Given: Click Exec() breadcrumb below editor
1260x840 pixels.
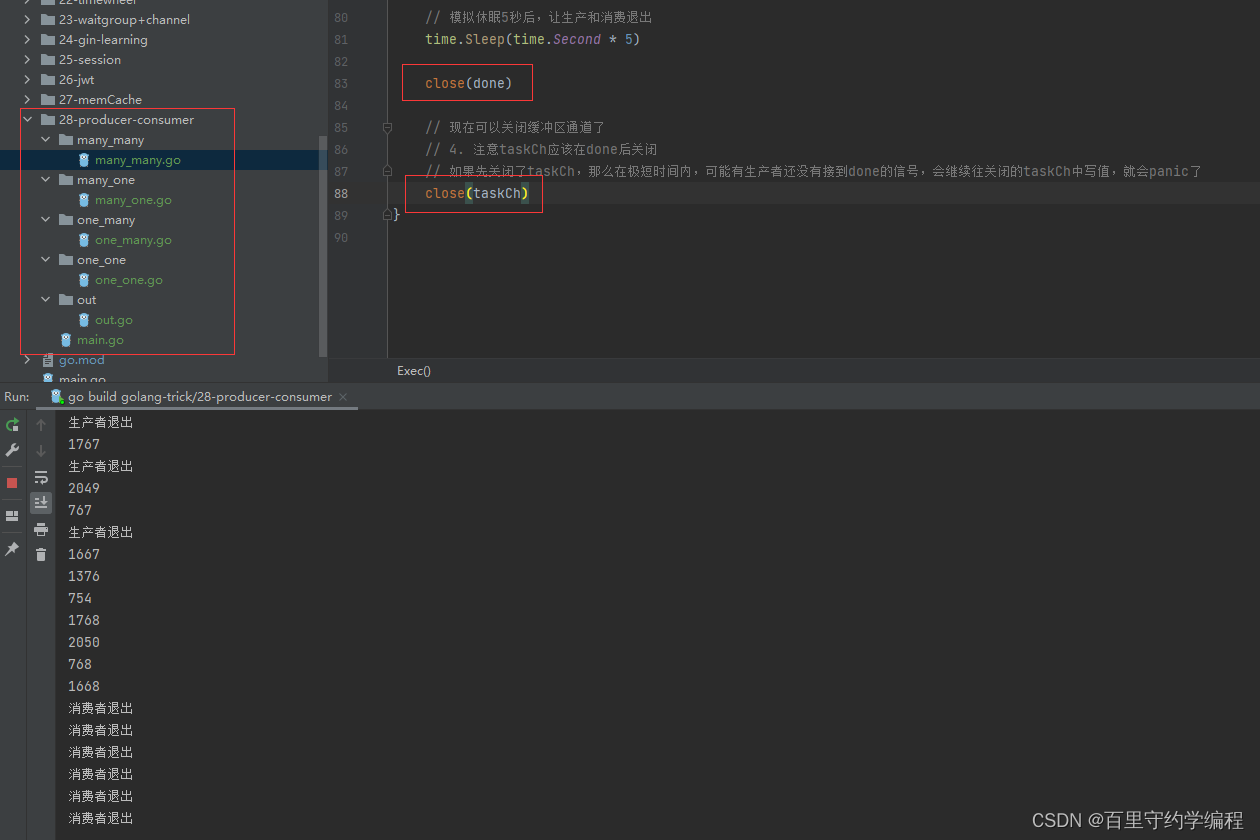Looking at the screenshot, I should pos(414,371).
